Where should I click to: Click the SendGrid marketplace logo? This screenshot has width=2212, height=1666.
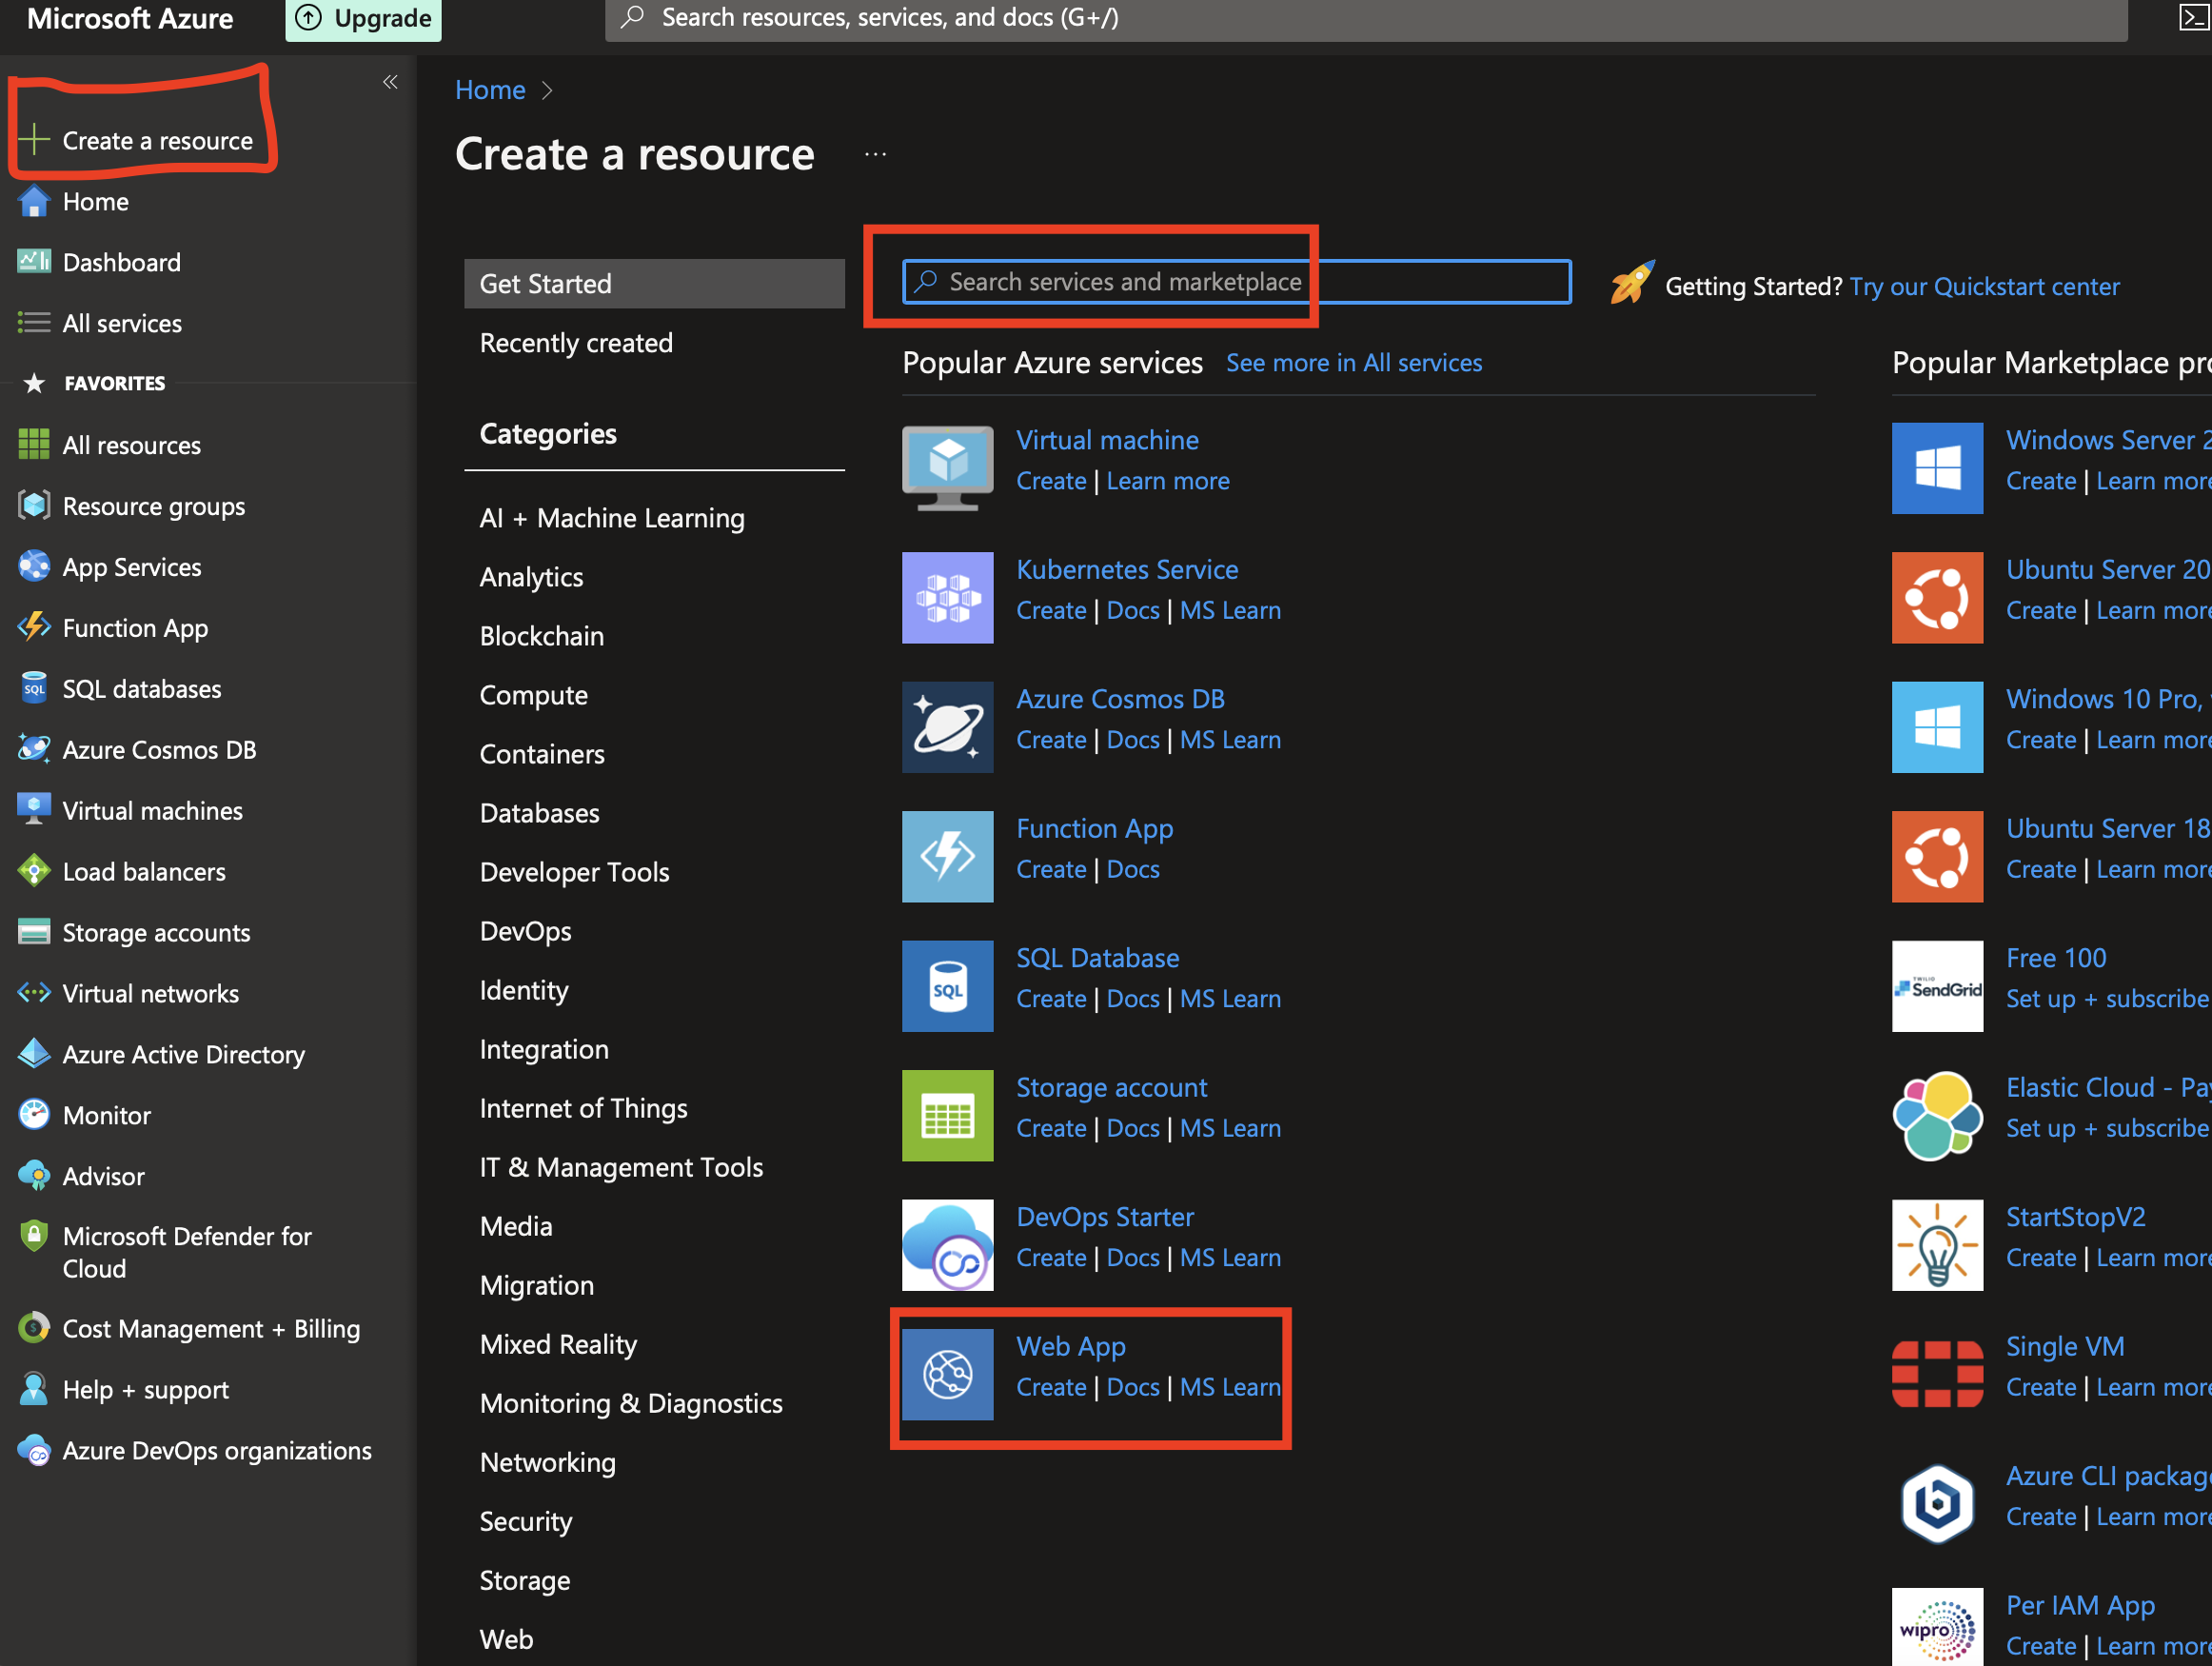pyautogui.click(x=1937, y=986)
